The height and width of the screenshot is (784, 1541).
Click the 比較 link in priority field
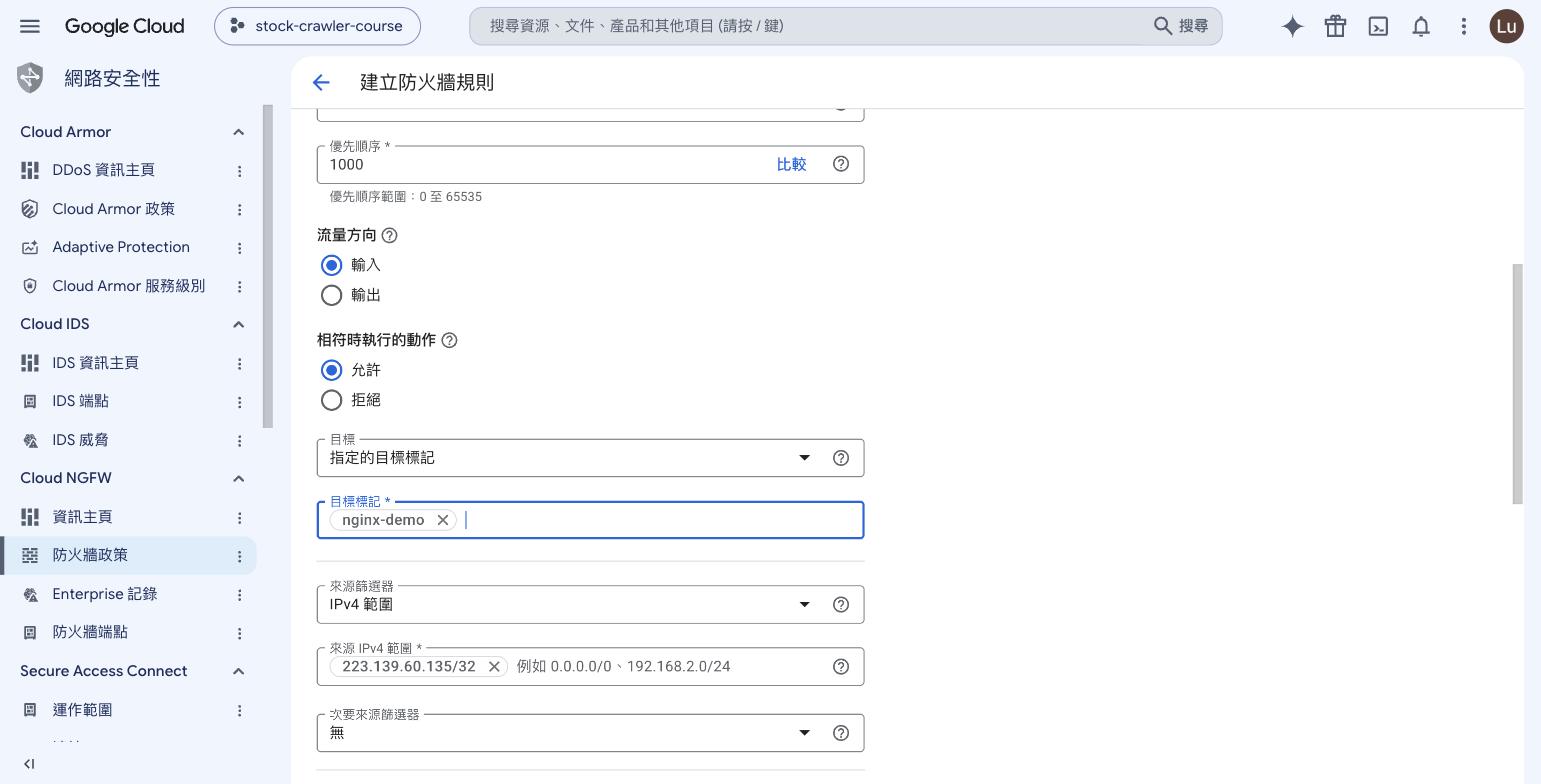[x=791, y=164]
